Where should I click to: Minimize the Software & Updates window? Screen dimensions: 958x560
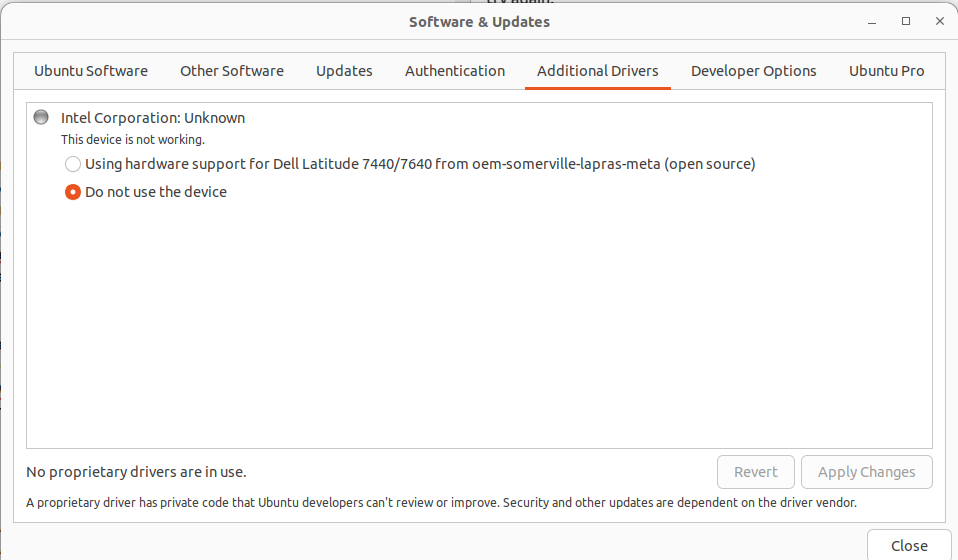[873, 21]
